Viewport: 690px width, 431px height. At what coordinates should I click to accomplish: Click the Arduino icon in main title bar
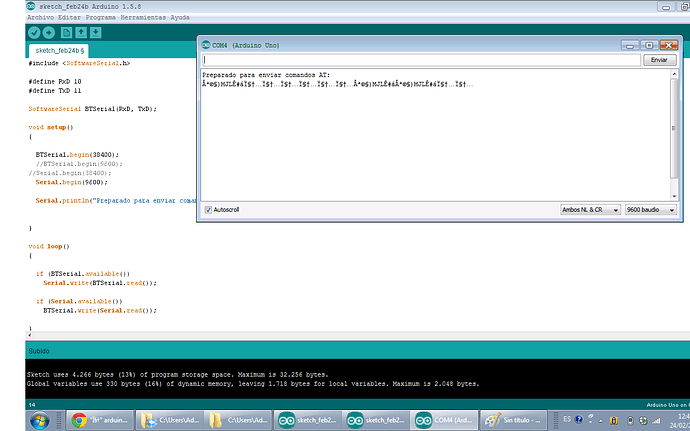click(x=31, y=6)
